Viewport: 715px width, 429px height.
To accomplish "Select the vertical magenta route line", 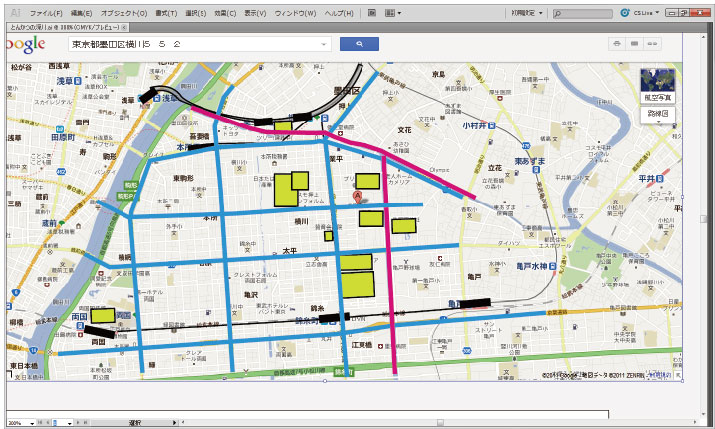I will pos(389,264).
